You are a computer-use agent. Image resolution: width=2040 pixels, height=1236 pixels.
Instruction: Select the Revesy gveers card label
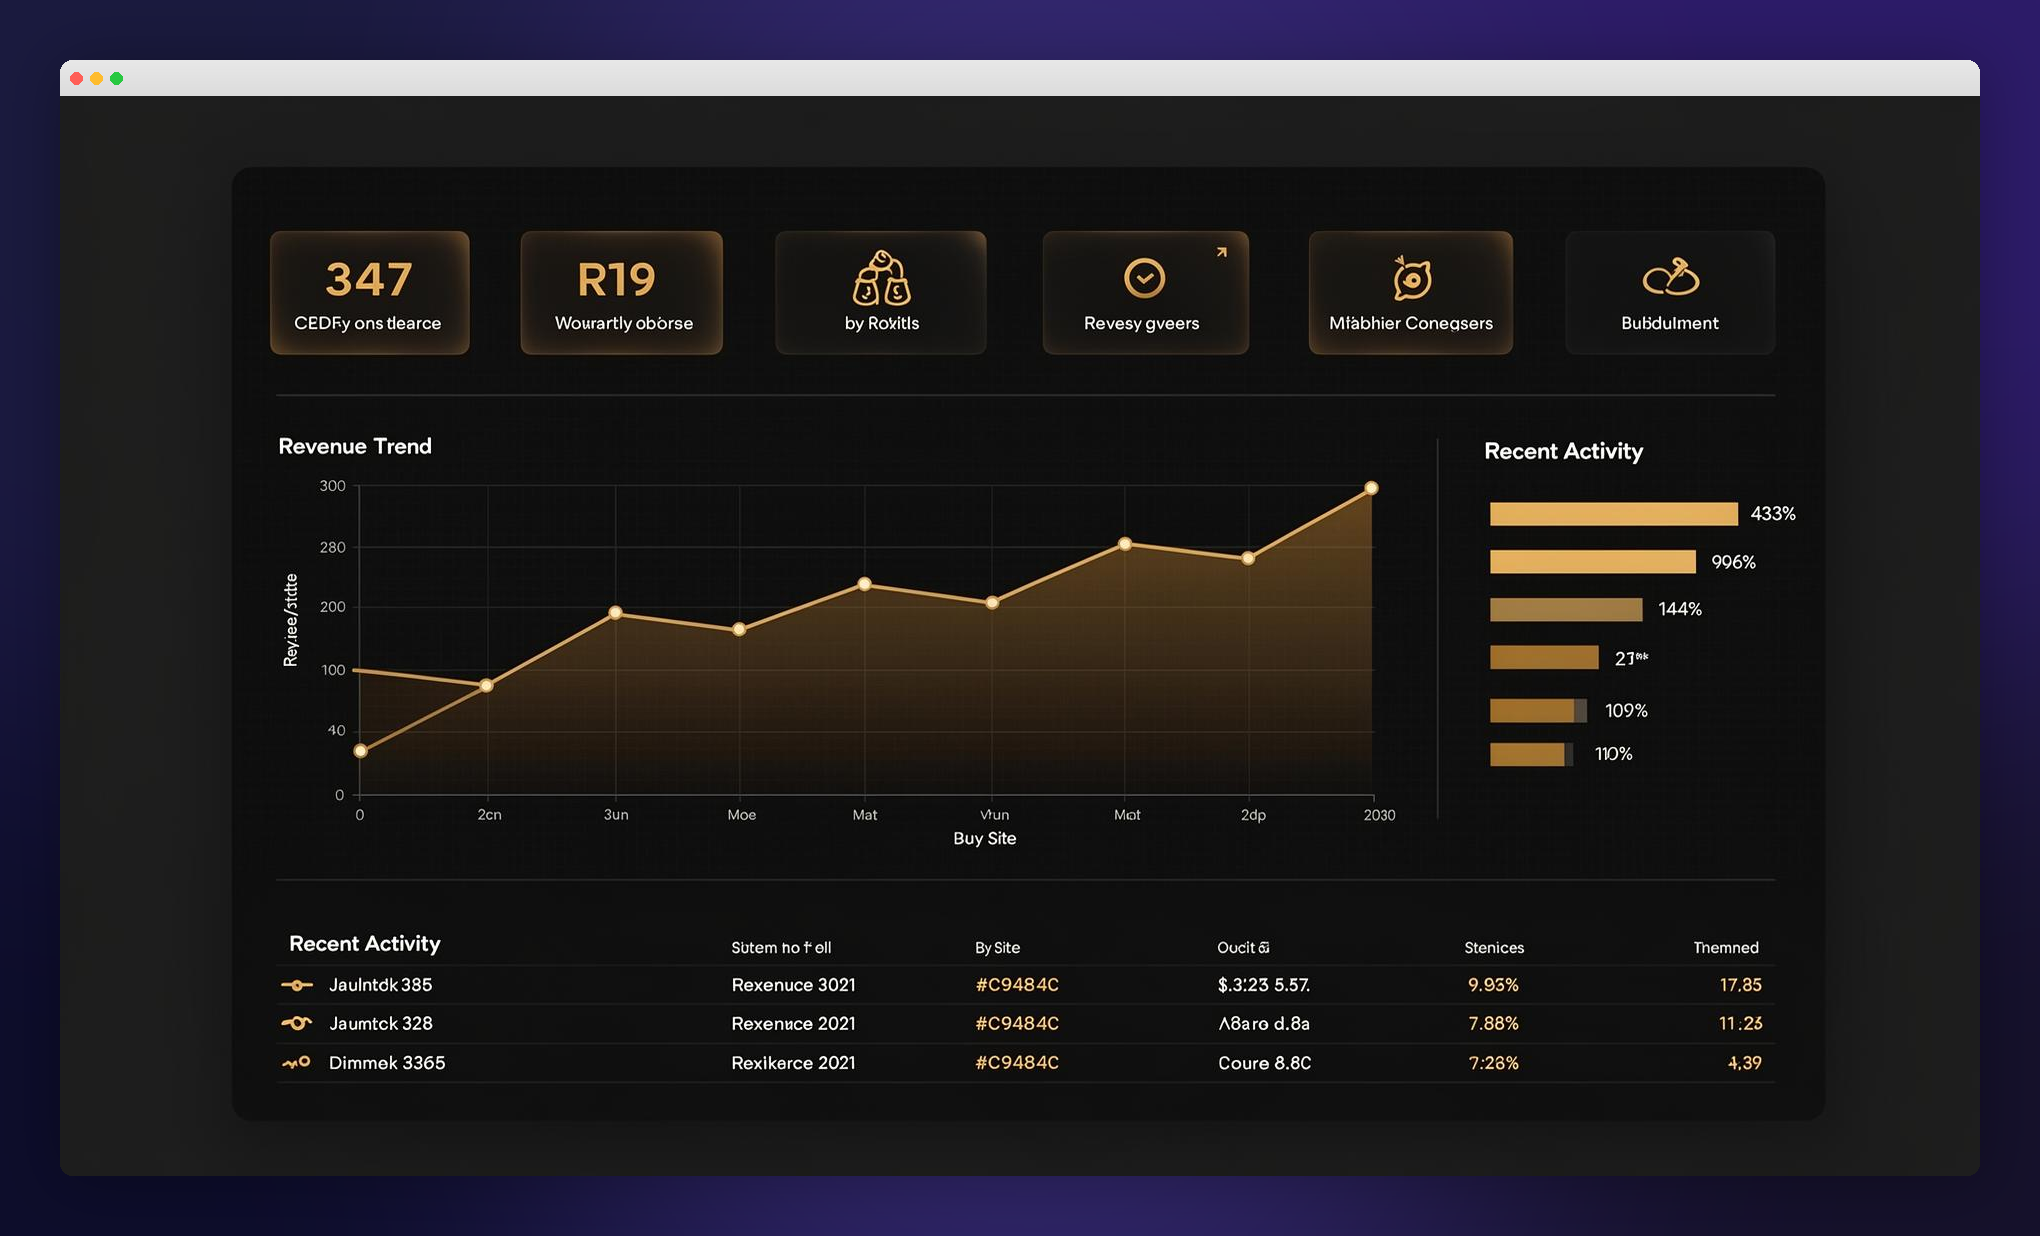(1141, 323)
